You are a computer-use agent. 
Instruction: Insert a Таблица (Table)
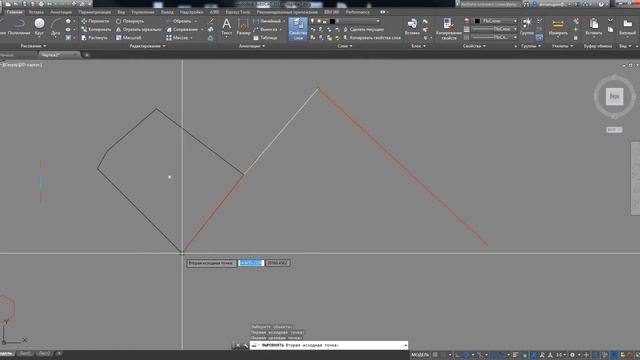pos(265,38)
